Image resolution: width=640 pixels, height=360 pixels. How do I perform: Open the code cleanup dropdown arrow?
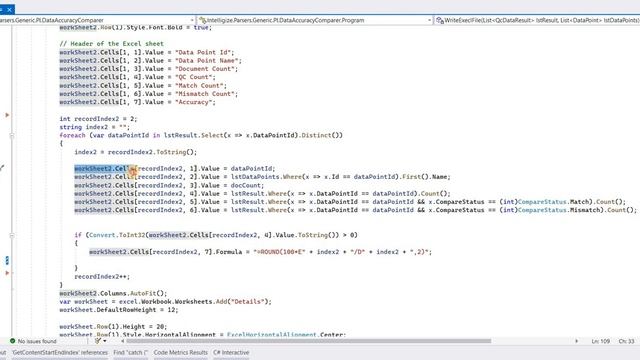coord(105,341)
